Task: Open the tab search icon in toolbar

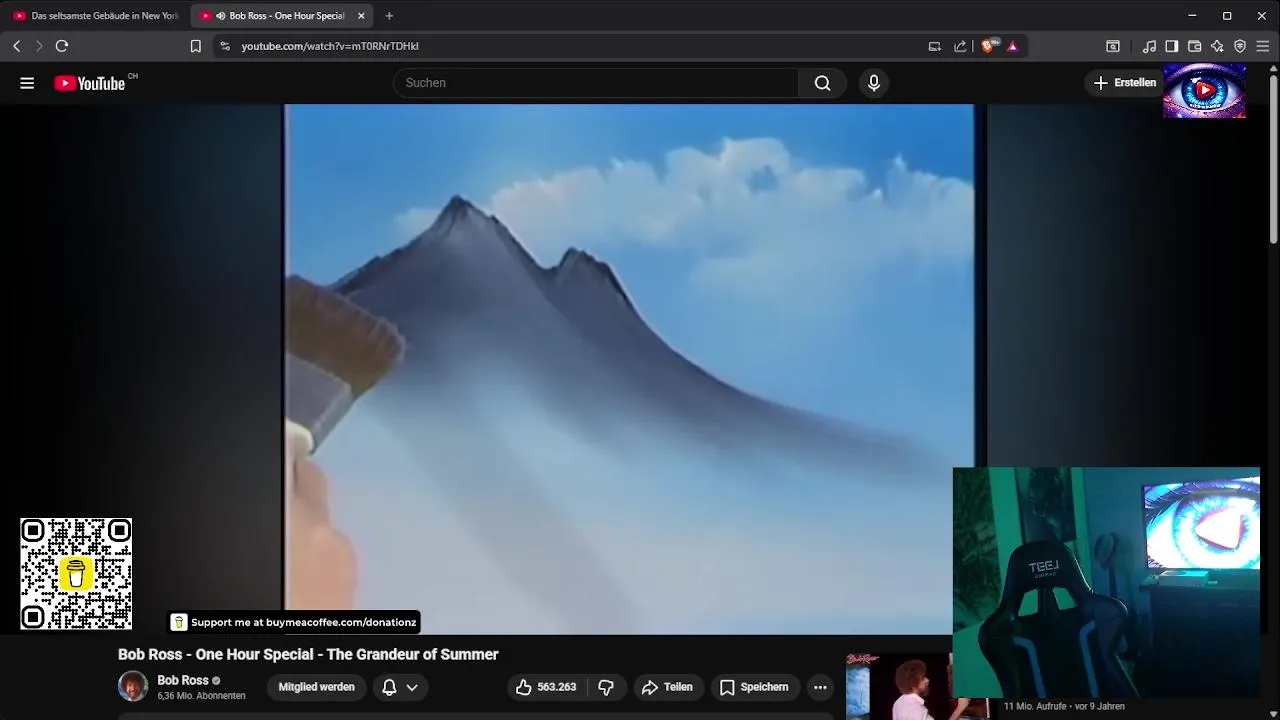Action: pyautogui.click(x=1113, y=46)
